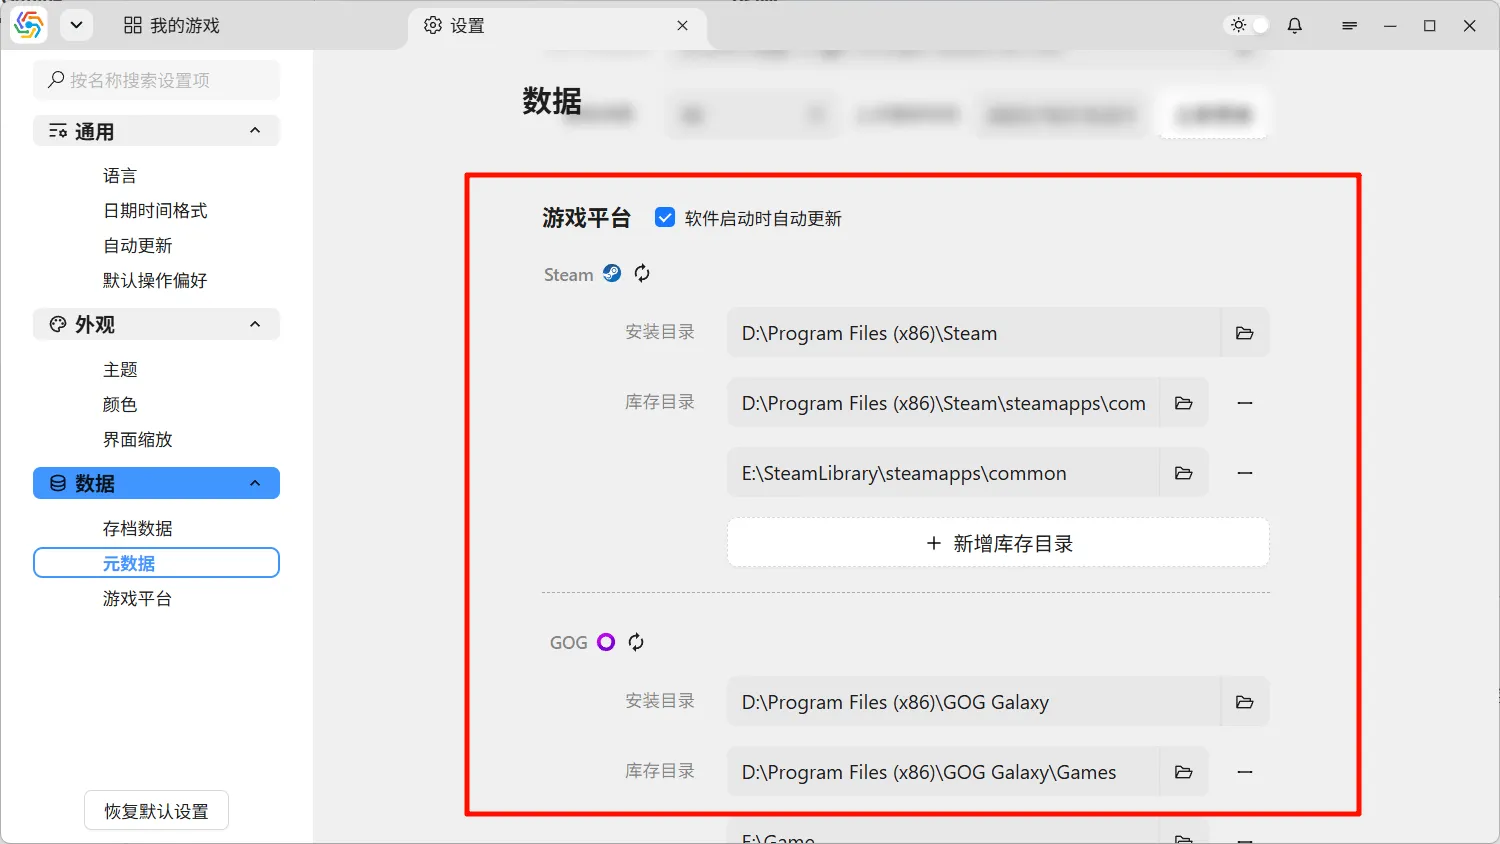Collapse the 外观 section
The width and height of the screenshot is (1500, 844).
click(x=255, y=324)
